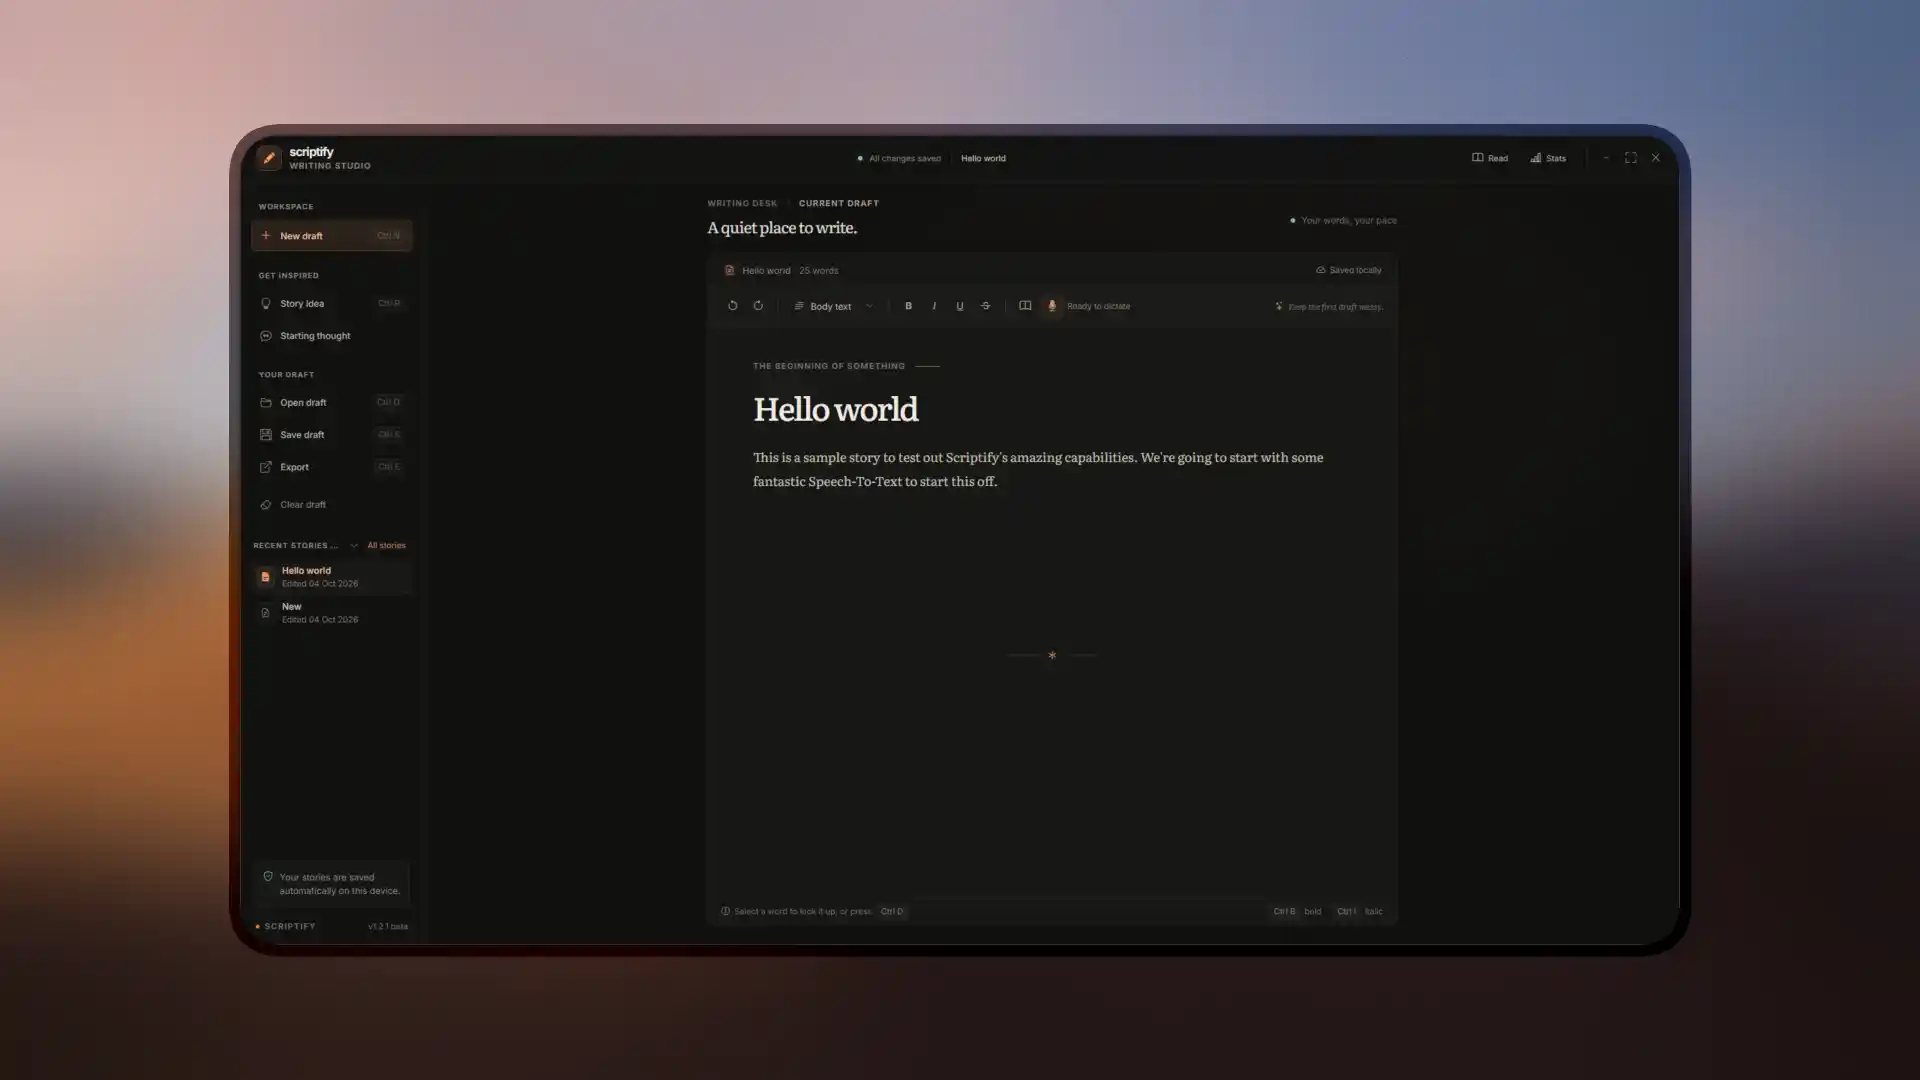Open the Body text style dropdown

click(833, 306)
